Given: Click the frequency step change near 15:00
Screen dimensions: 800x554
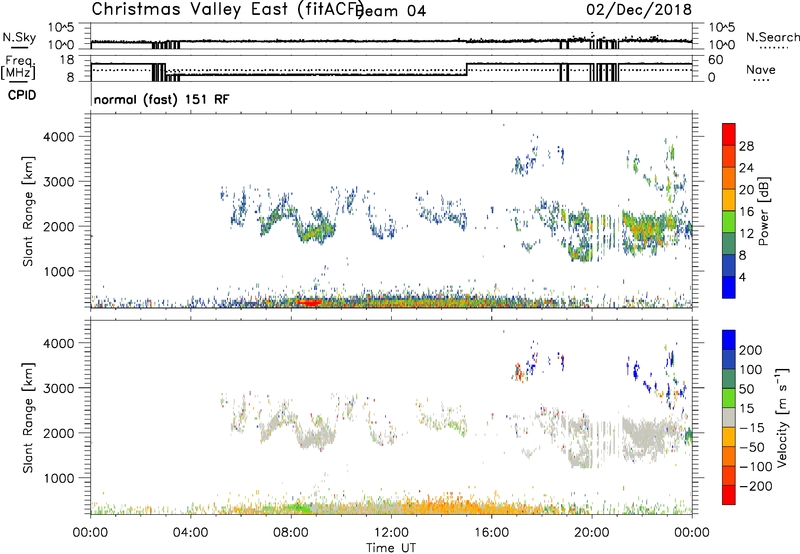Looking at the screenshot, I should tap(467, 69).
